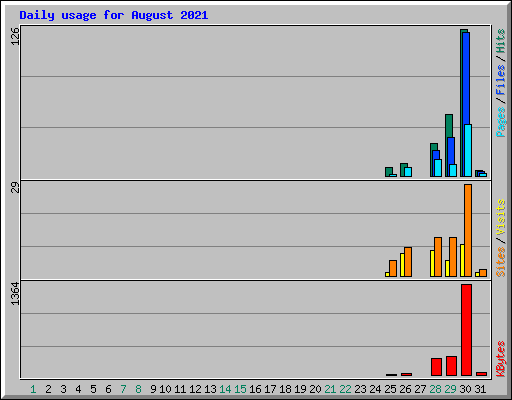The height and width of the screenshot is (400, 512).
Task: Click the Hits axis value '126'
Action: tap(15, 36)
